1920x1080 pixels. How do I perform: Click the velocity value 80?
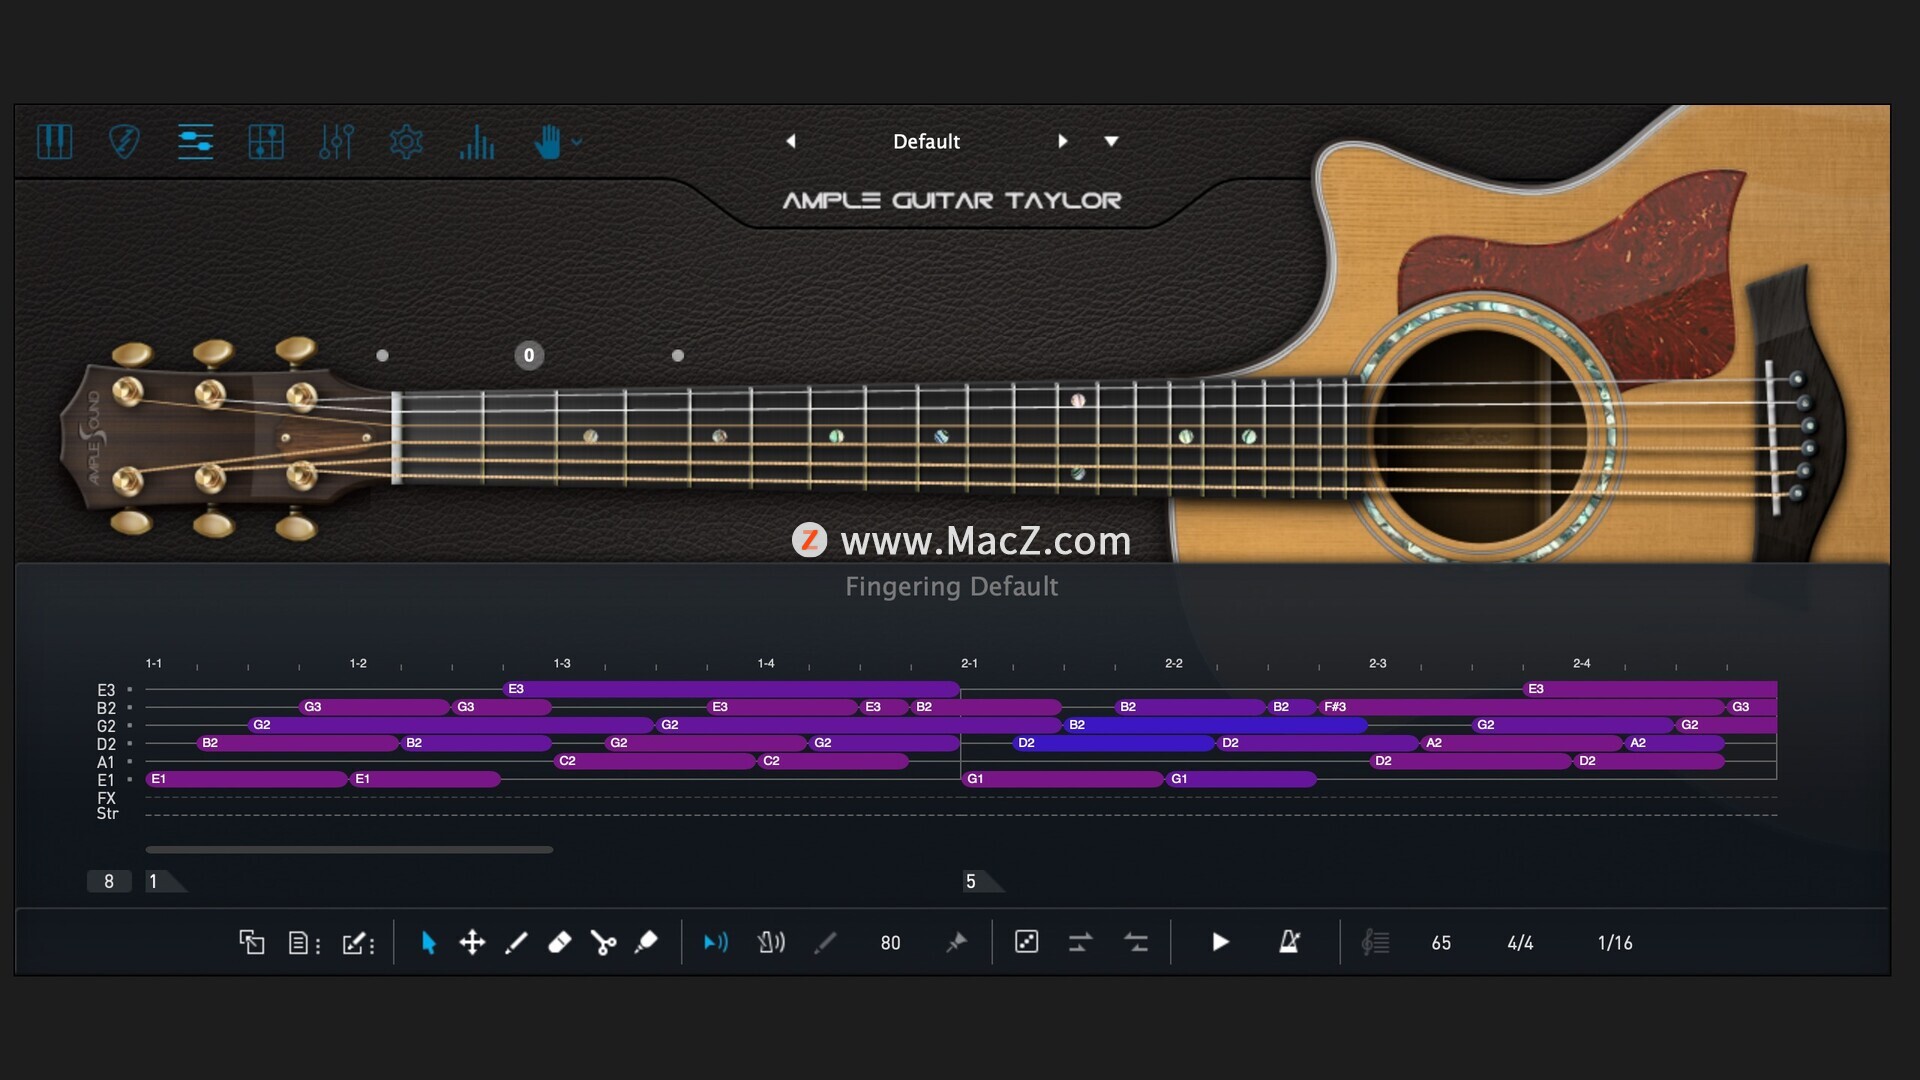pos(890,943)
